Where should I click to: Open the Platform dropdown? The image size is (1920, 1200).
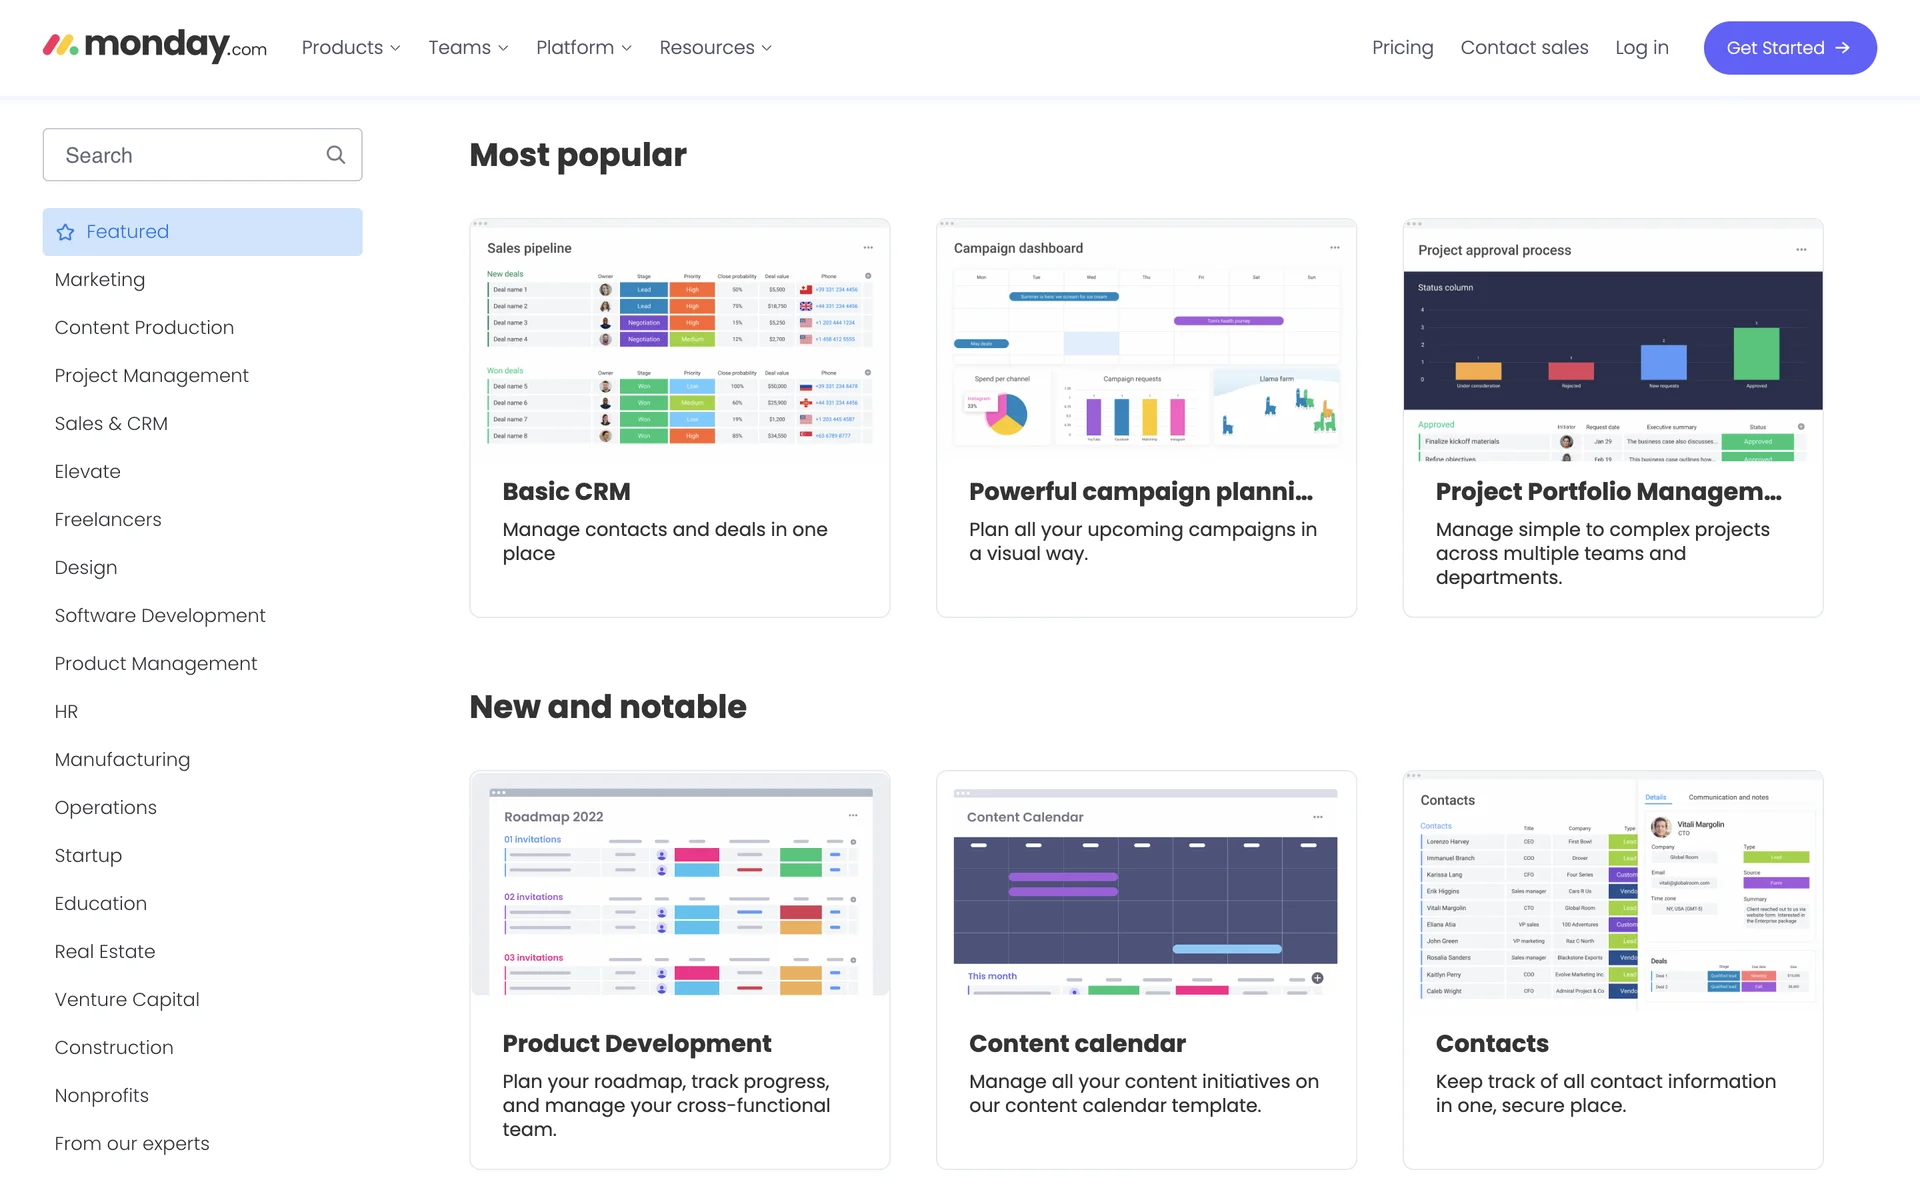584,48
